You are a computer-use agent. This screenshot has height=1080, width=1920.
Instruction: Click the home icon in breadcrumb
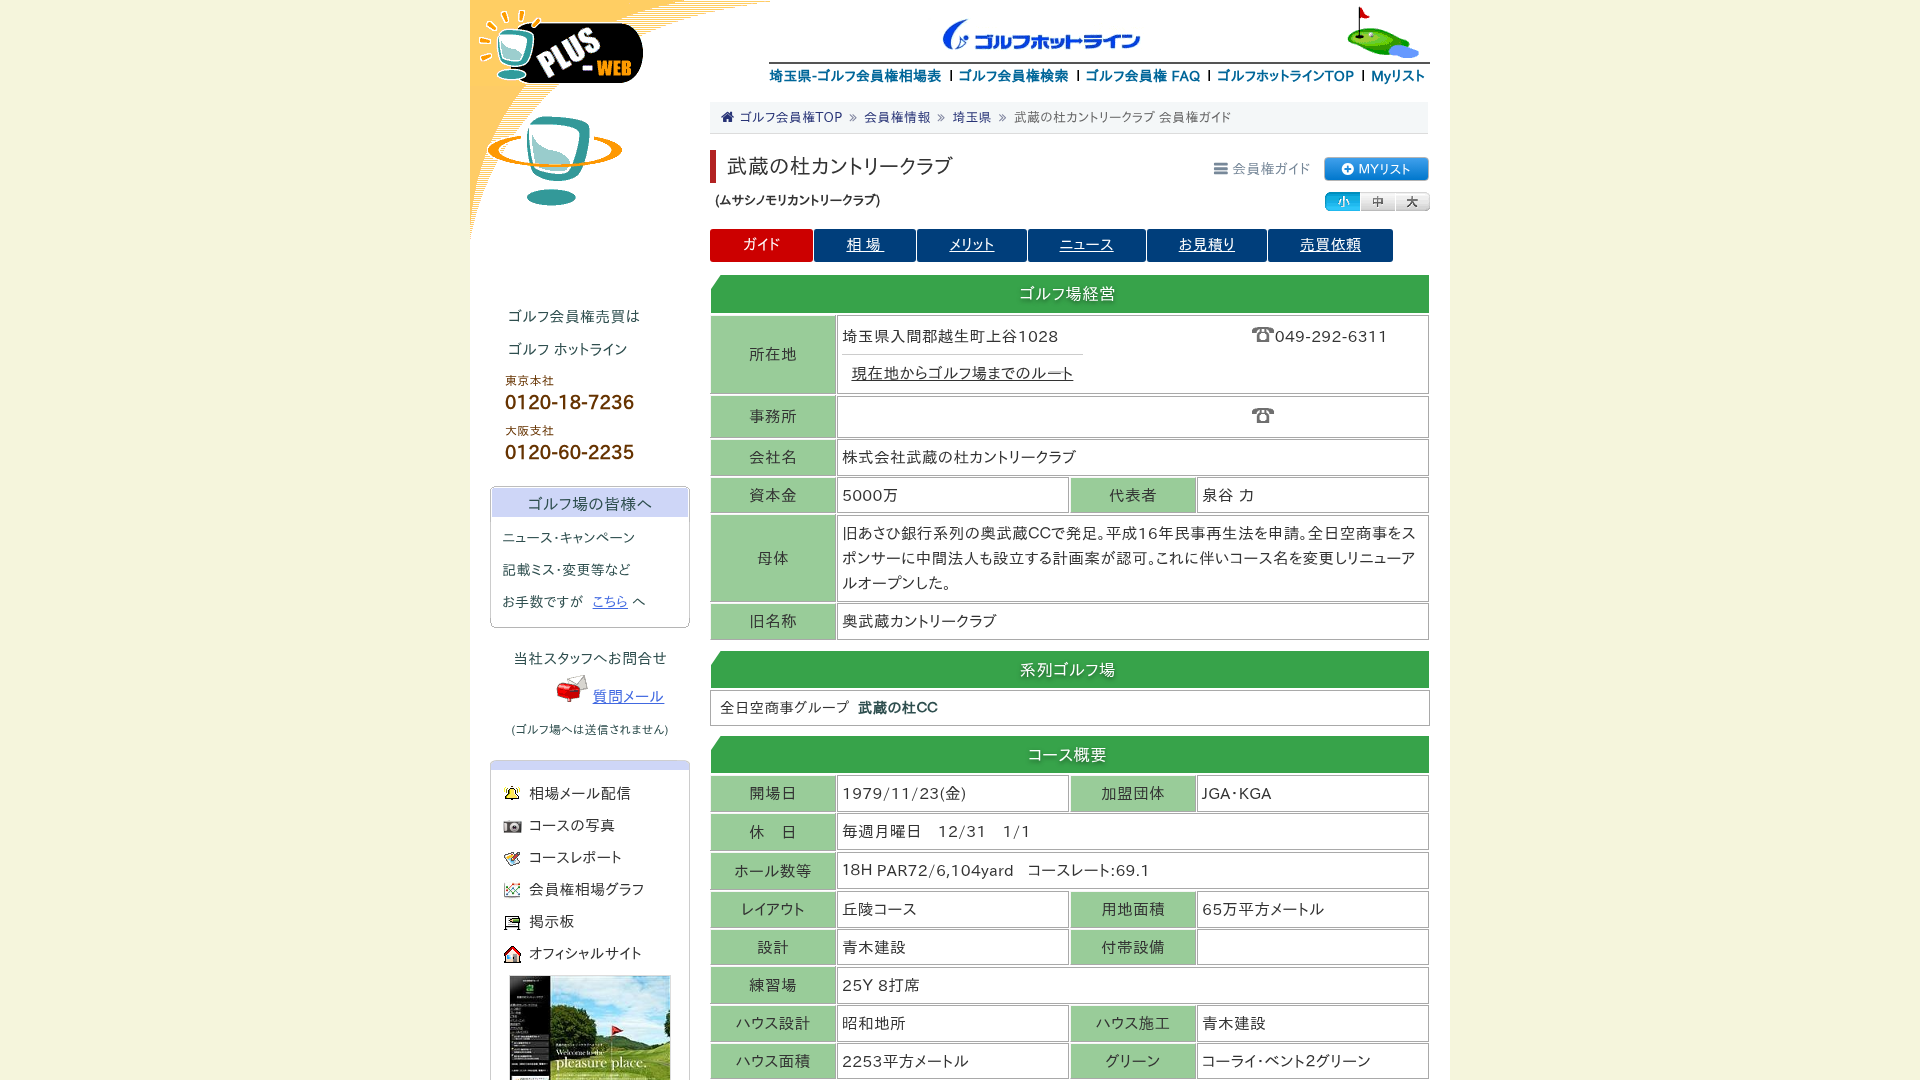click(727, 117)
